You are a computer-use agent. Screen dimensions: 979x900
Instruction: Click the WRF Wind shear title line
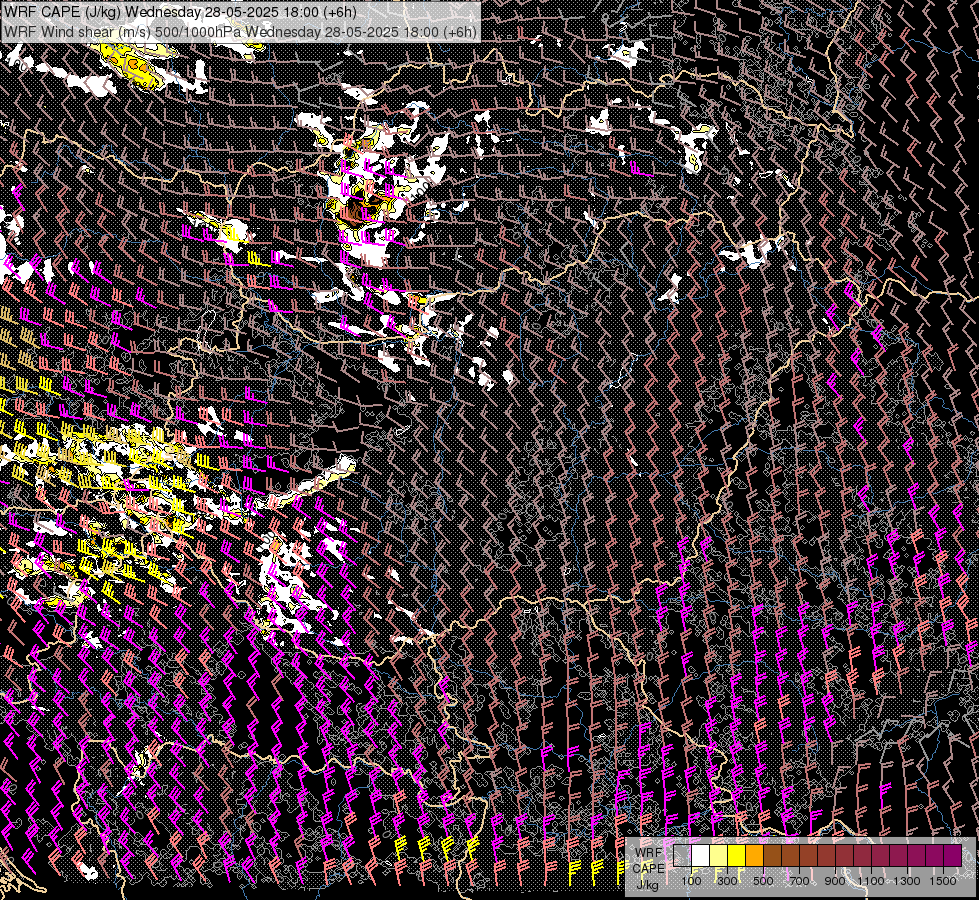coord(240,31)
